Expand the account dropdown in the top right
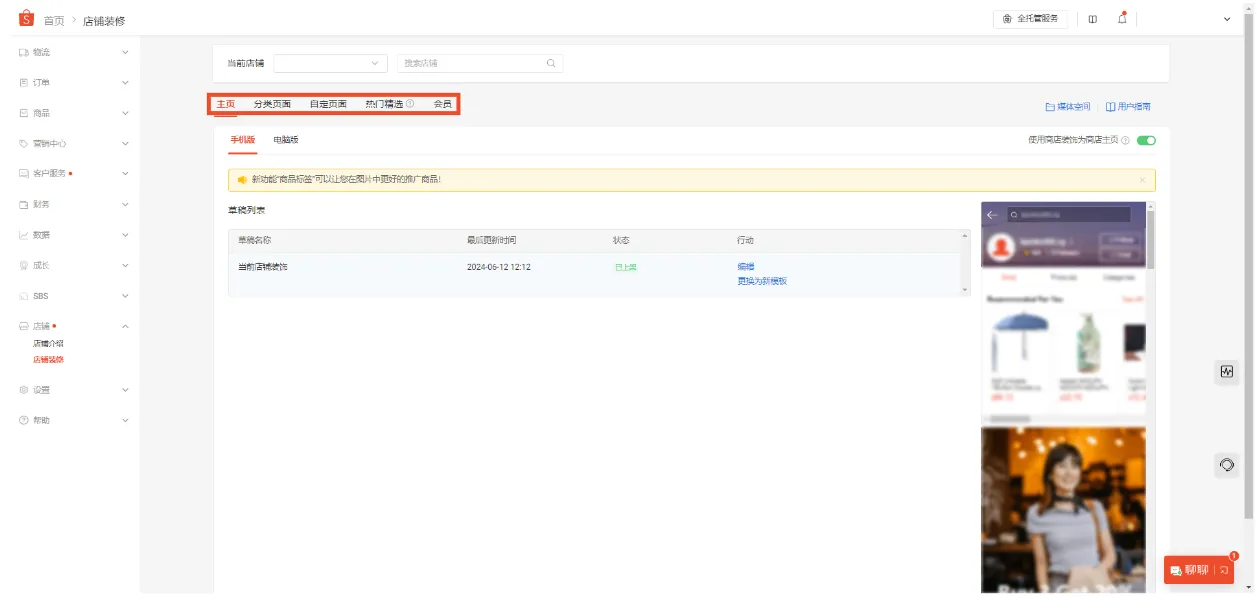The width and height of the screenshot is (1258, 596). [x=1227, y=19]
